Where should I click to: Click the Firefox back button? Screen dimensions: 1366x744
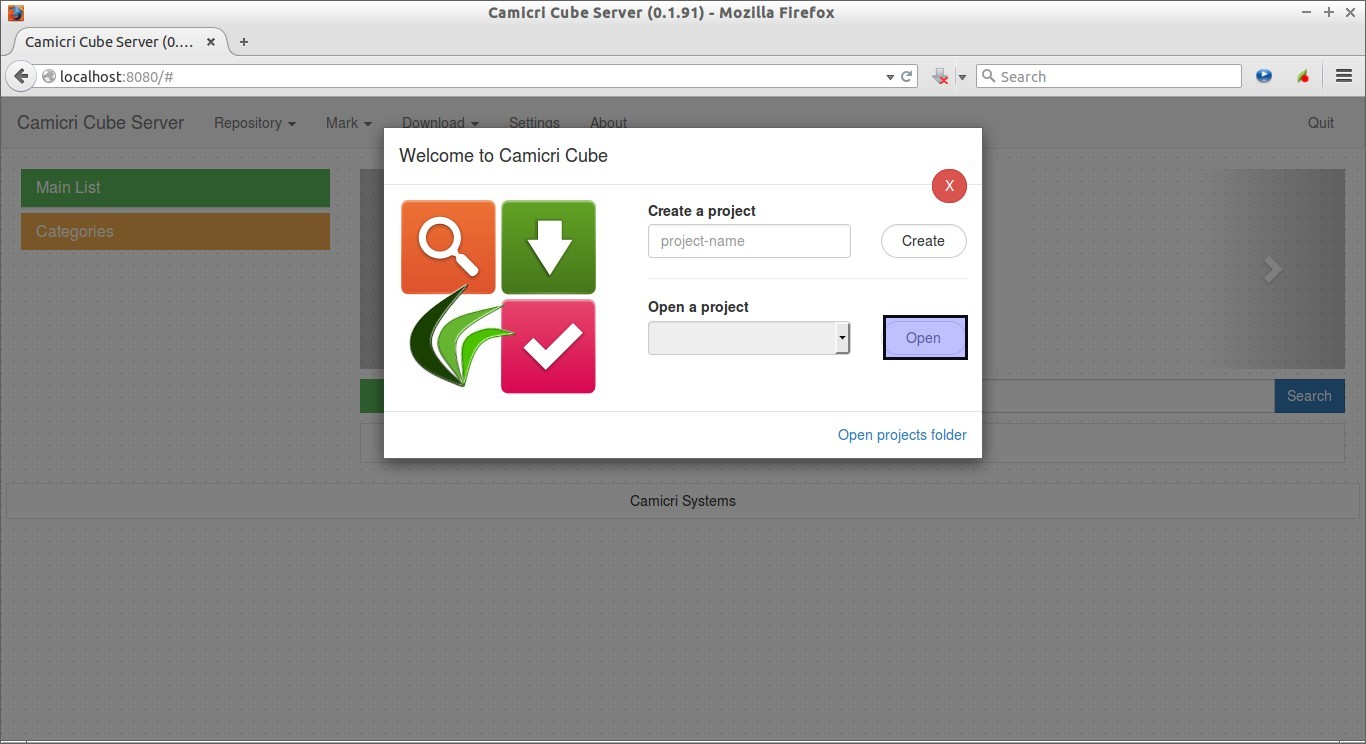coord(20,76)
